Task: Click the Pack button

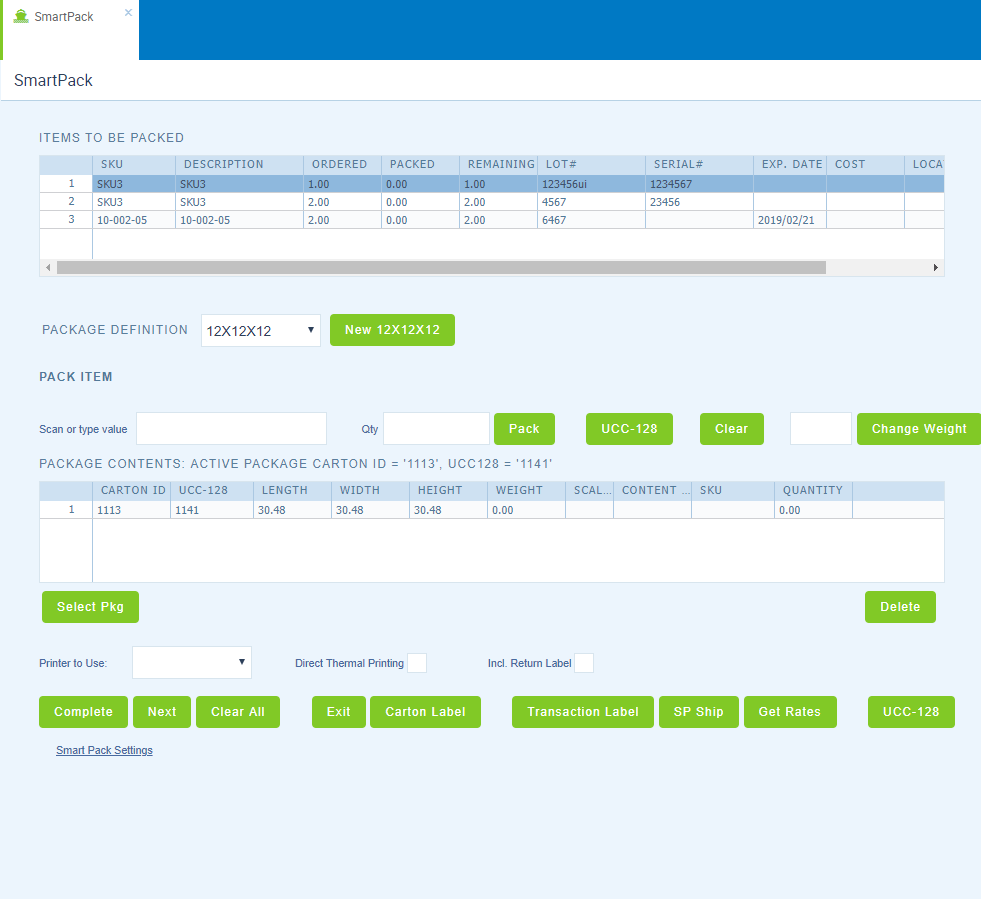Action: pyautogui.click(x=524, y=429)
